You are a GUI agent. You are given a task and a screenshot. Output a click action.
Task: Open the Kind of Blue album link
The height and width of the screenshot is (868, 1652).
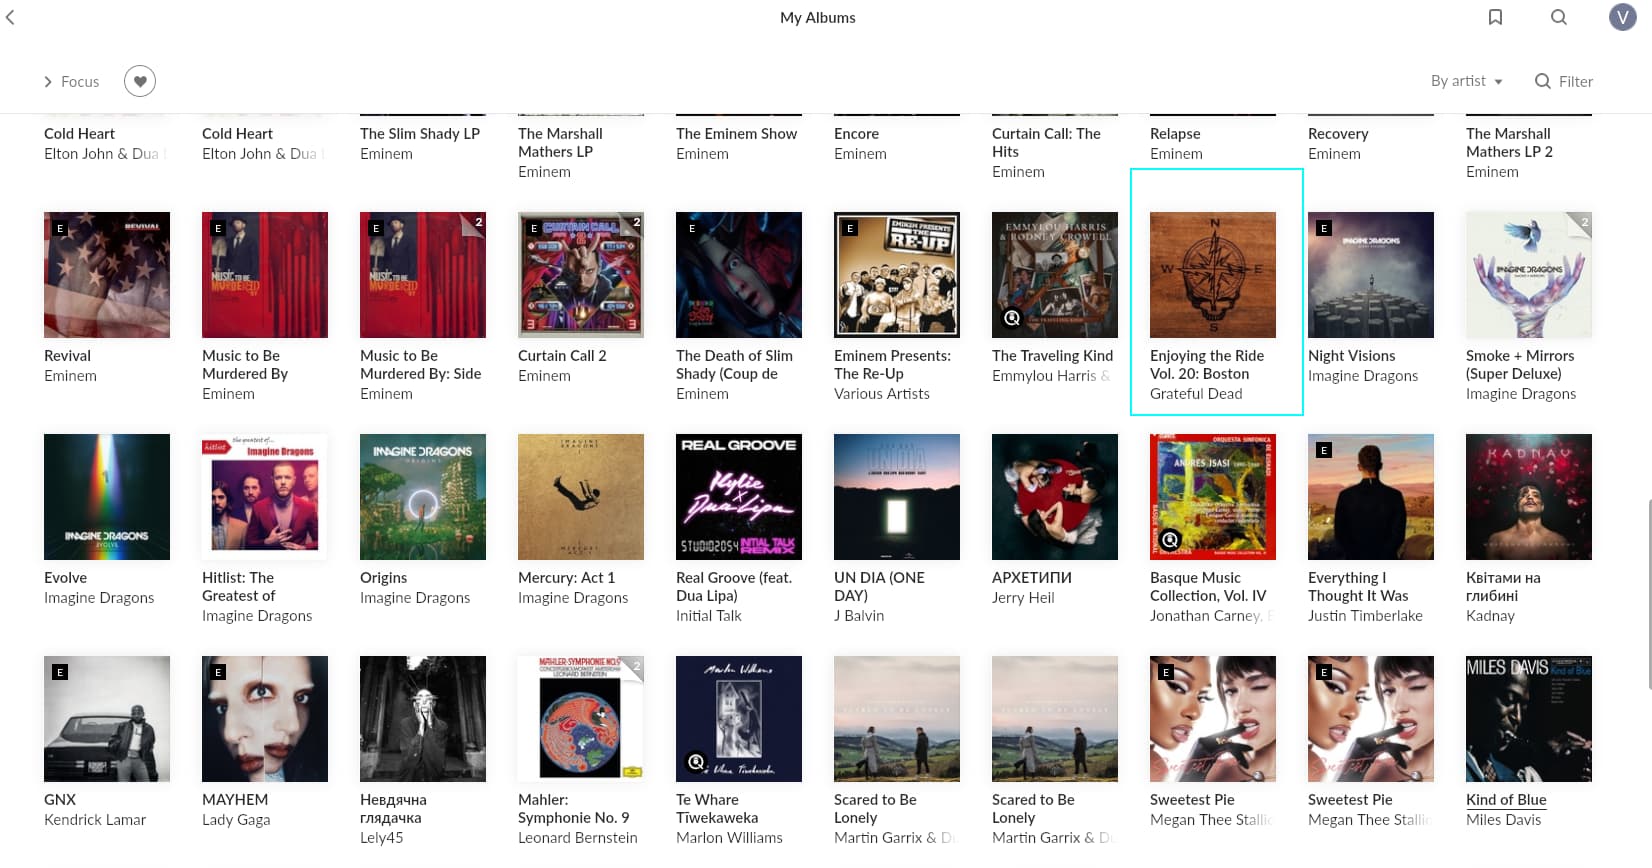(x=1506, y=799)
